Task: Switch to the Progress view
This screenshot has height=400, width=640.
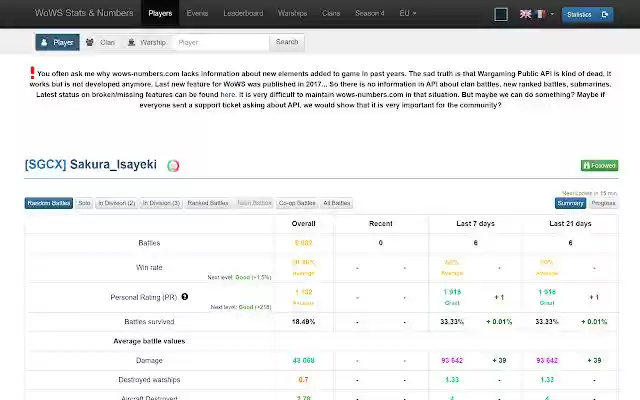Action: (x=603, y=203)
